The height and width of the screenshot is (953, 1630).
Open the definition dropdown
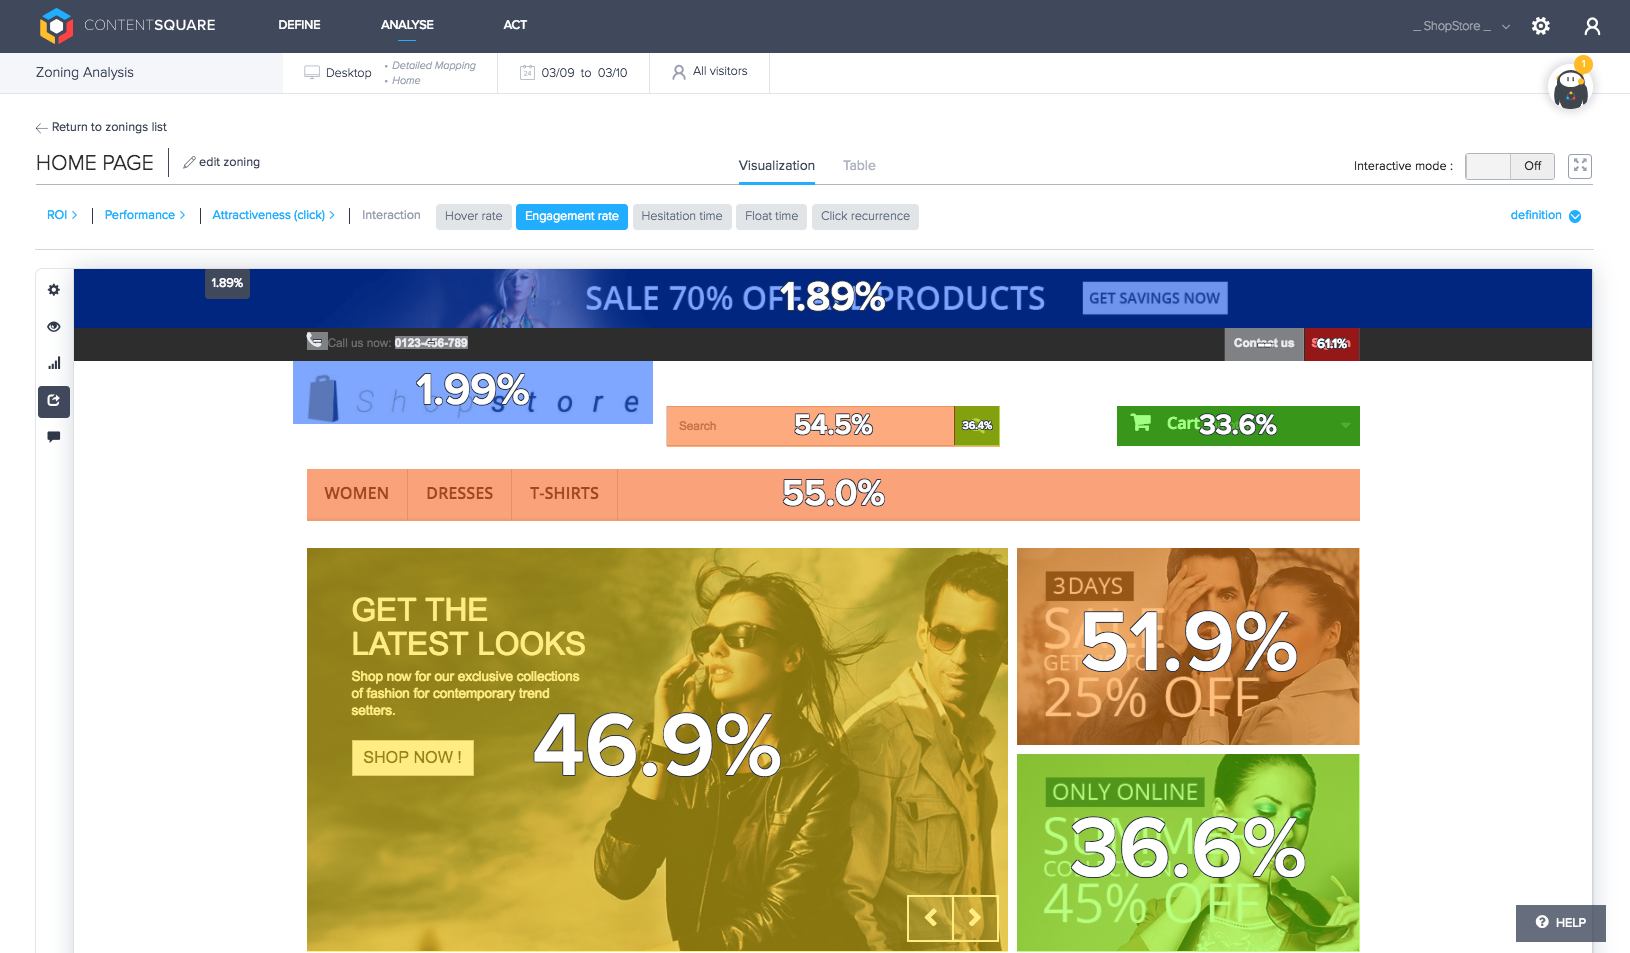pos(1545,216)
